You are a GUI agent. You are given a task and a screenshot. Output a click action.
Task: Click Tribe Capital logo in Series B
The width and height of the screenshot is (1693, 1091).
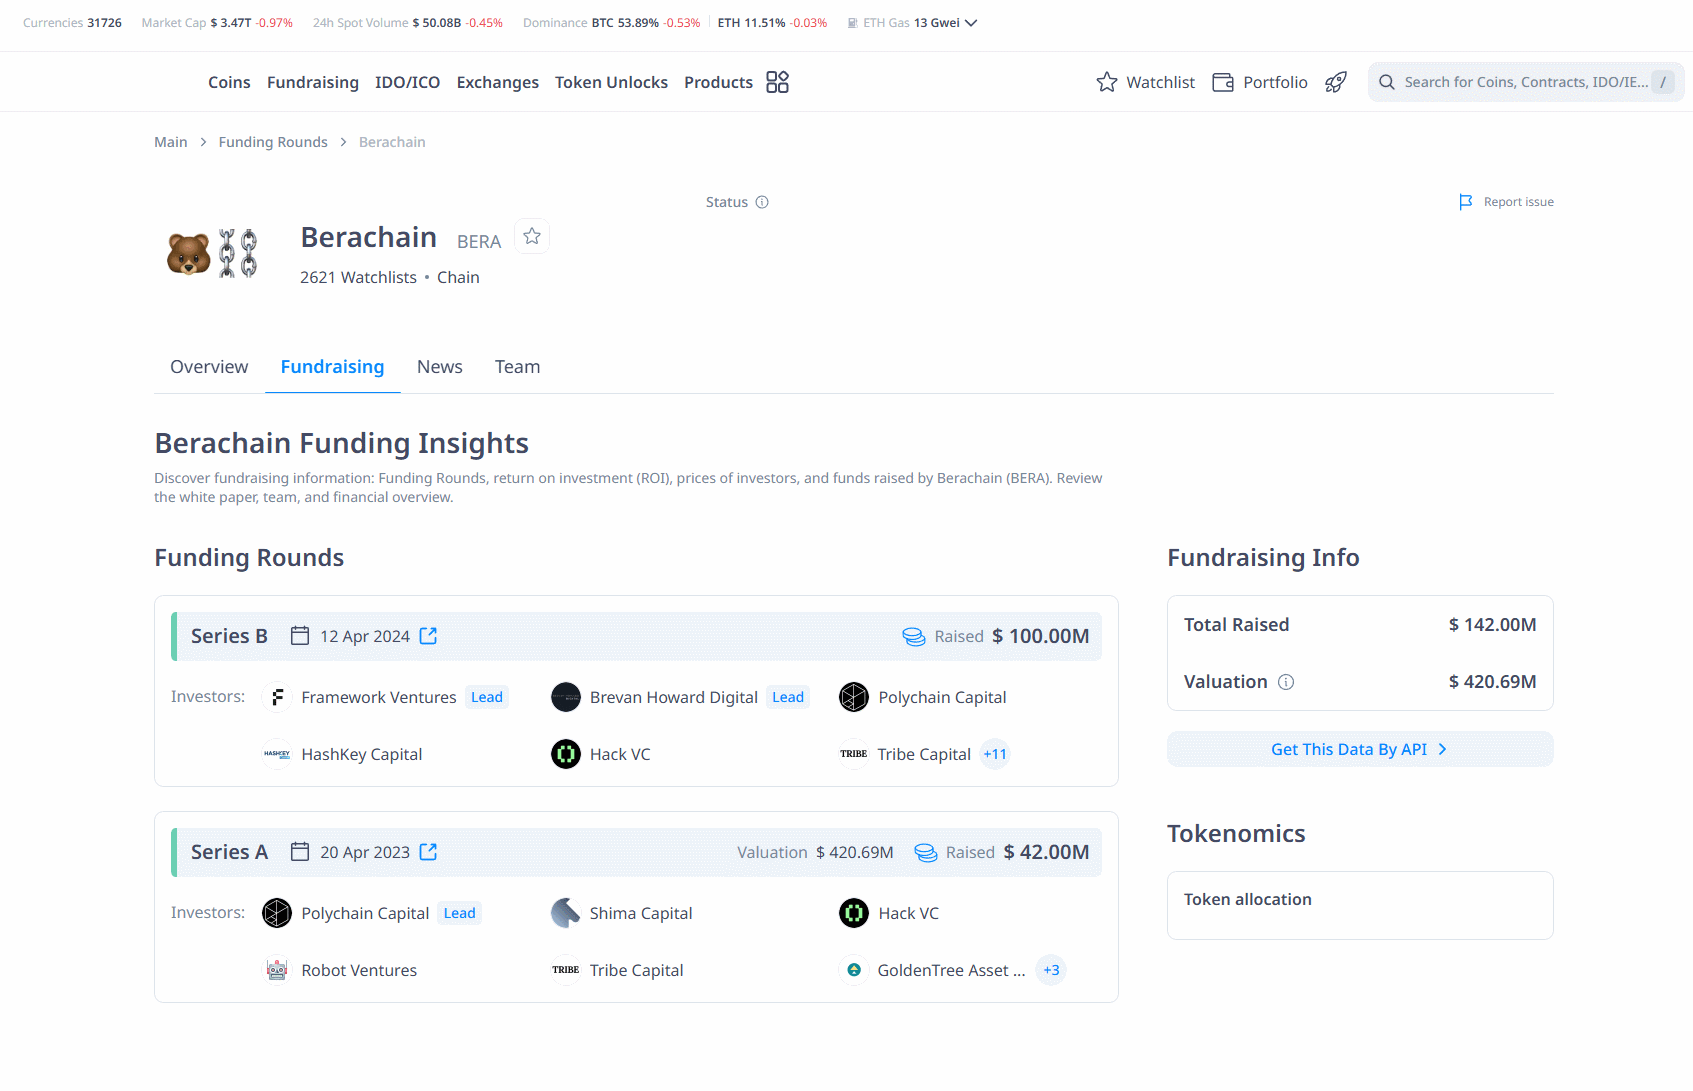point(854,754)
